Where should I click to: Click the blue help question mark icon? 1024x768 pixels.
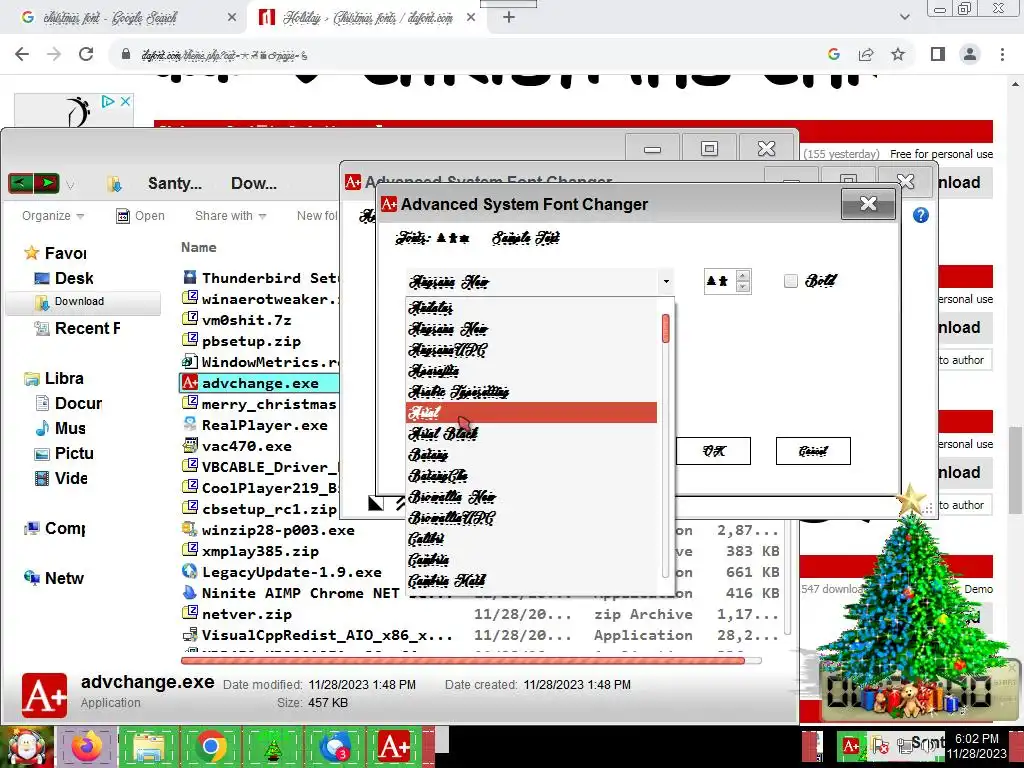[x=921, y=215]
